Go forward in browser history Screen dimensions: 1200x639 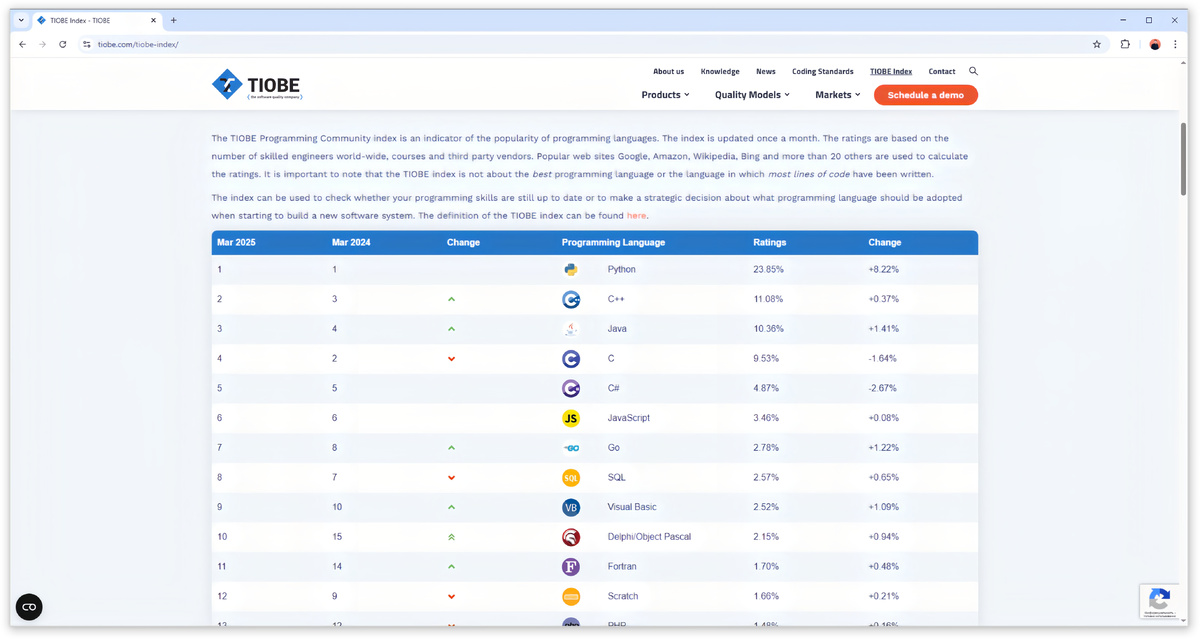coord(43,44)
